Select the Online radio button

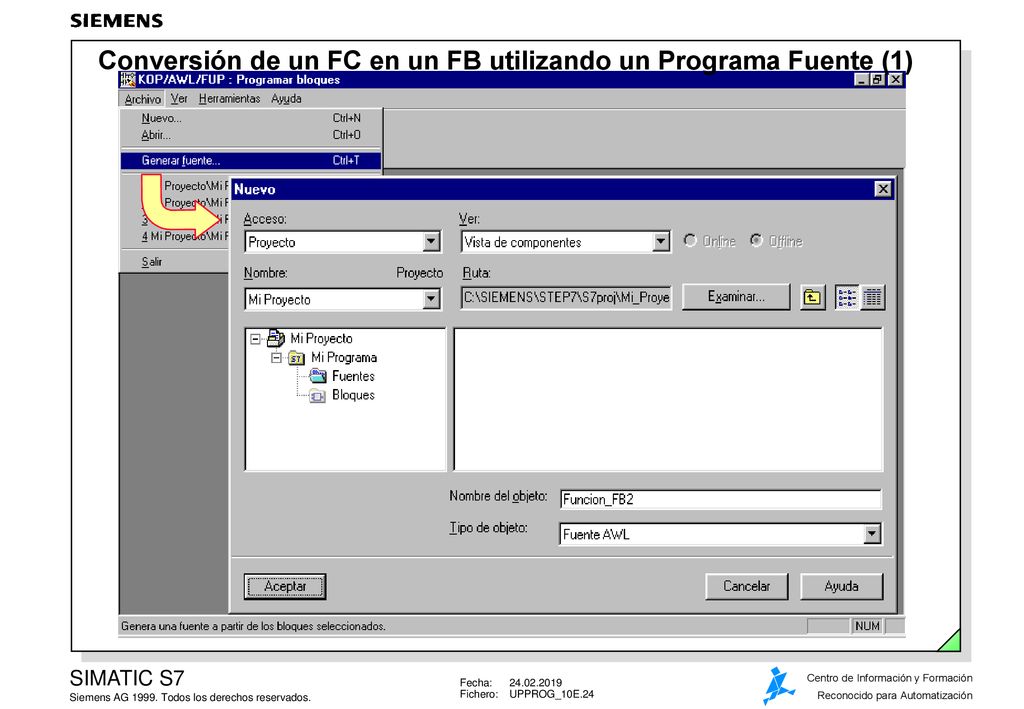[x=690, y=241]
